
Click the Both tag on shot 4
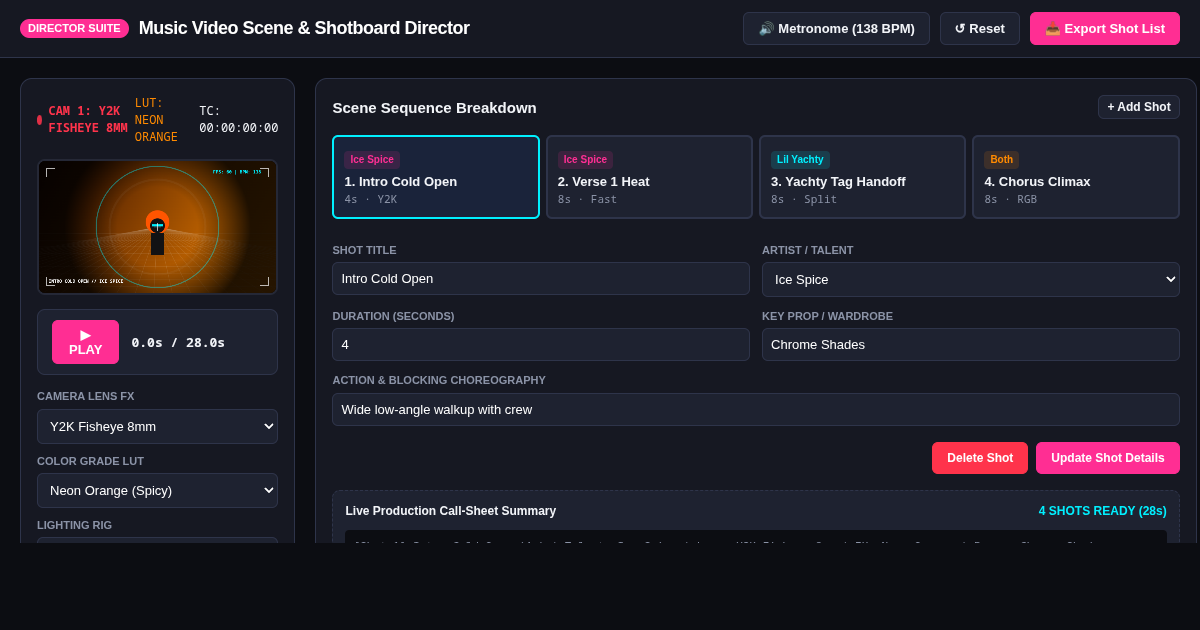point(1001,159)
